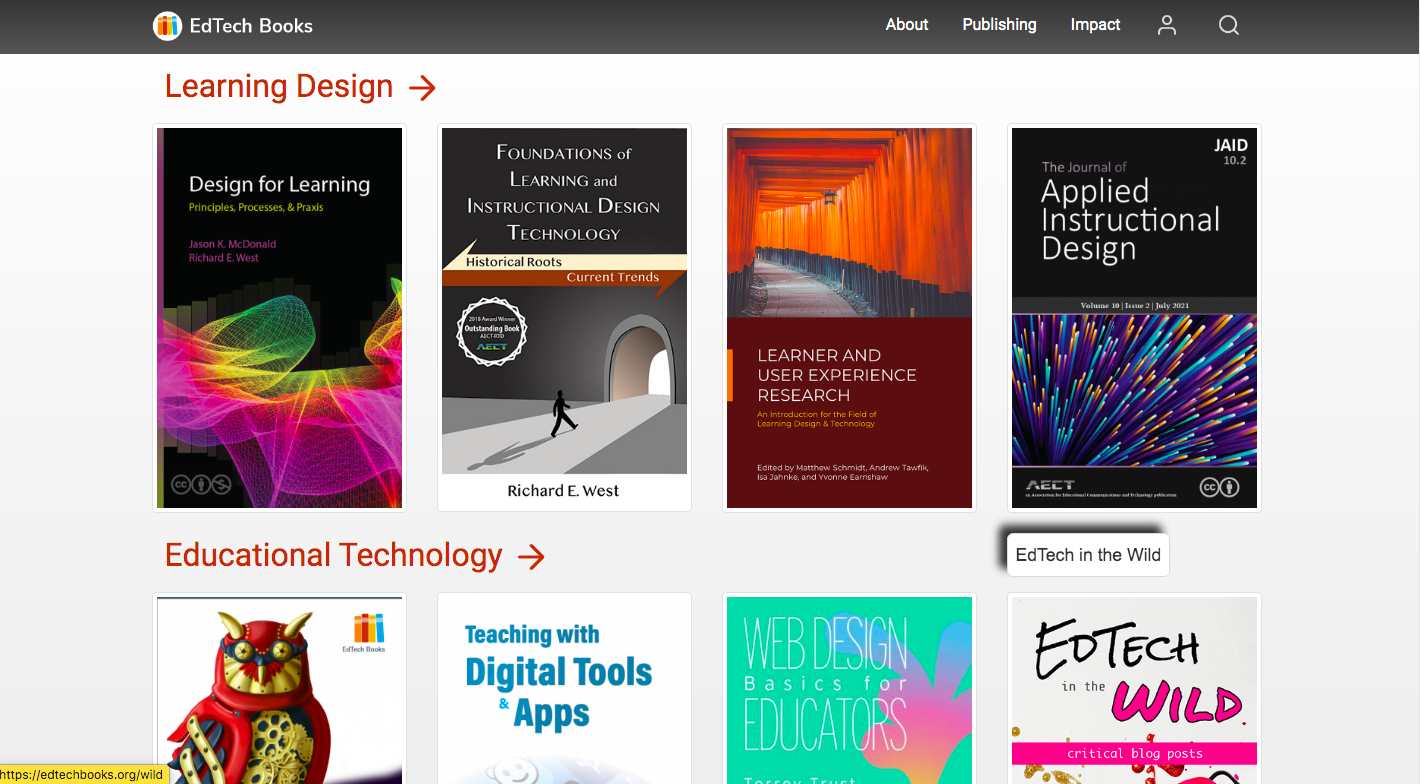1420x784 pixels.
Task: Open the Impact menu
Action: 1095,25
